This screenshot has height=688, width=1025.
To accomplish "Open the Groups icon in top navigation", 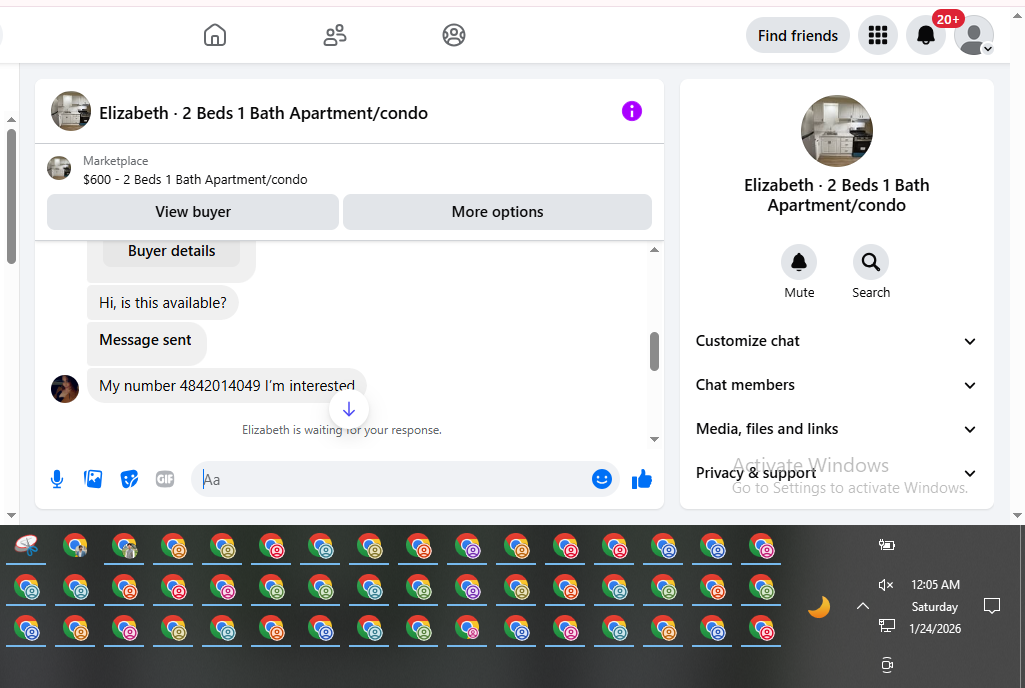I will pos(454,35).
